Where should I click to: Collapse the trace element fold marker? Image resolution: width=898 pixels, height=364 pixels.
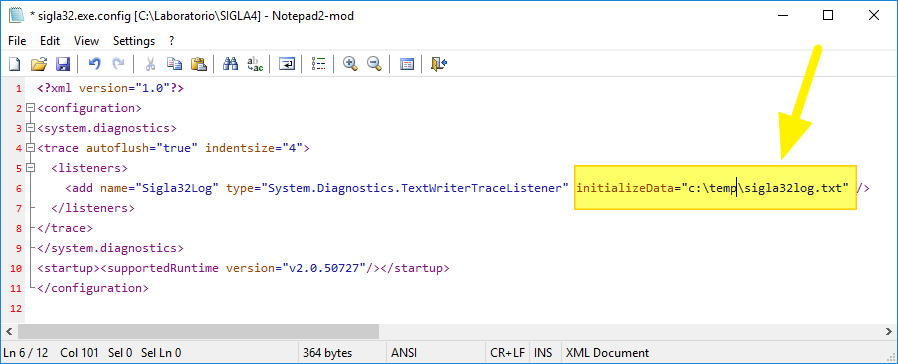click(31, 148)
